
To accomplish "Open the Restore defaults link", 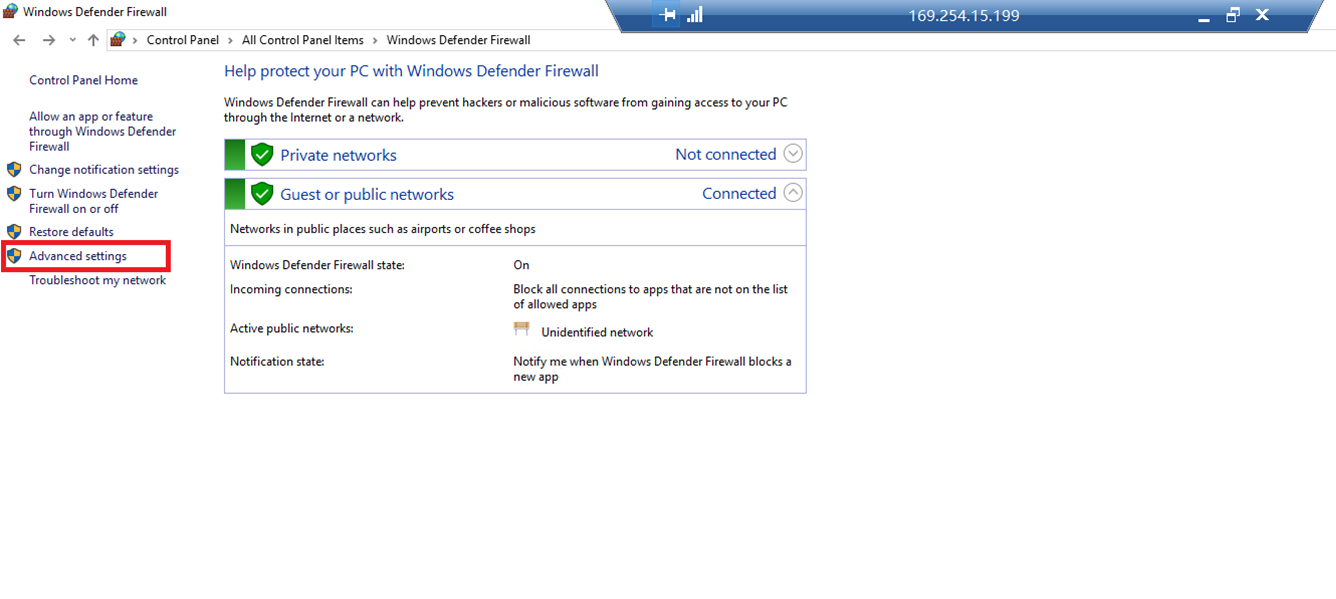I will [71, 232].
